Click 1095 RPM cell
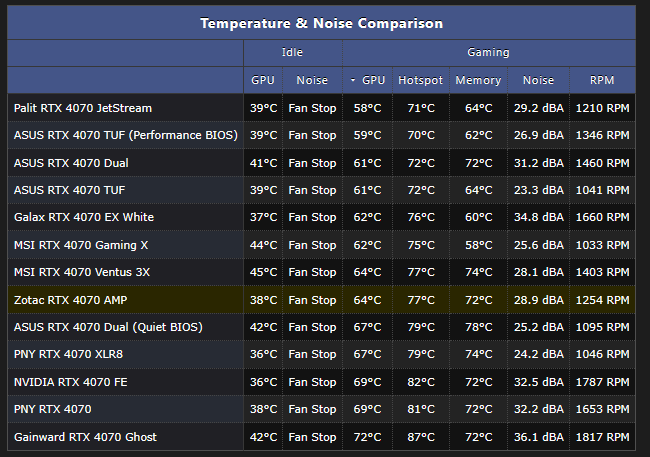 [602, 327]
